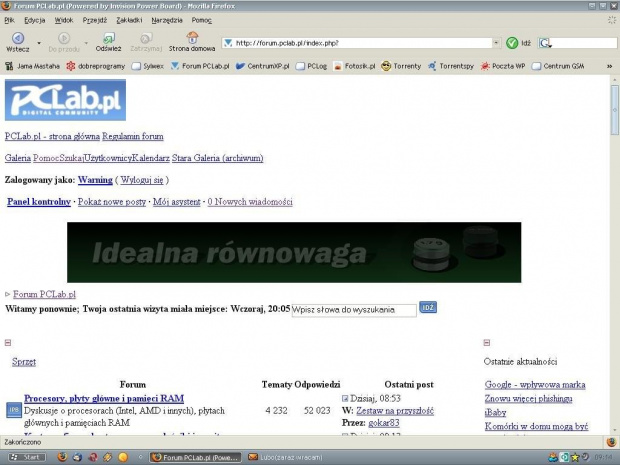This screenshot has width=620, height=465.
Task: Open the Zakładki menu
Action: [129, 20]
